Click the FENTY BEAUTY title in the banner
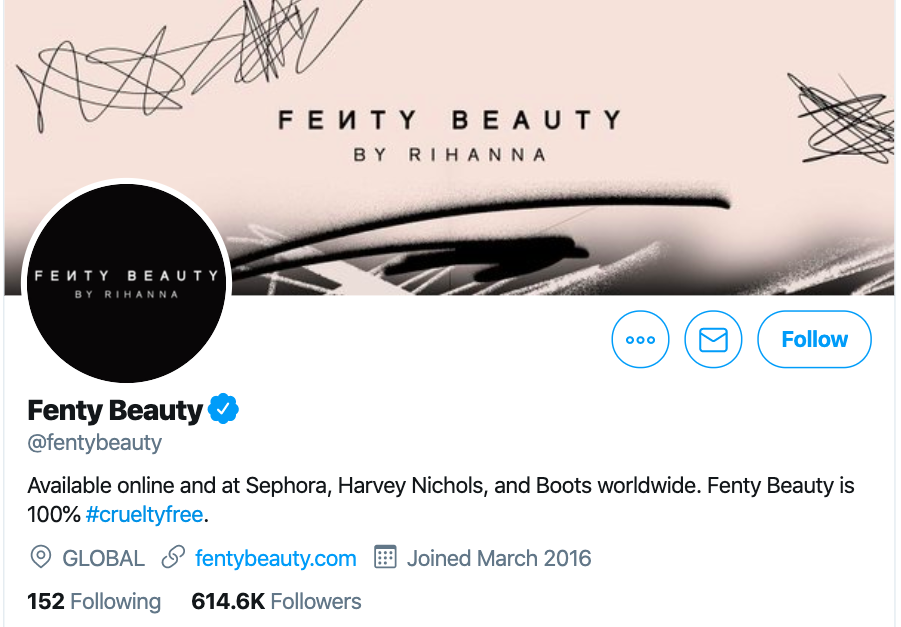 (x=449, y=121)
